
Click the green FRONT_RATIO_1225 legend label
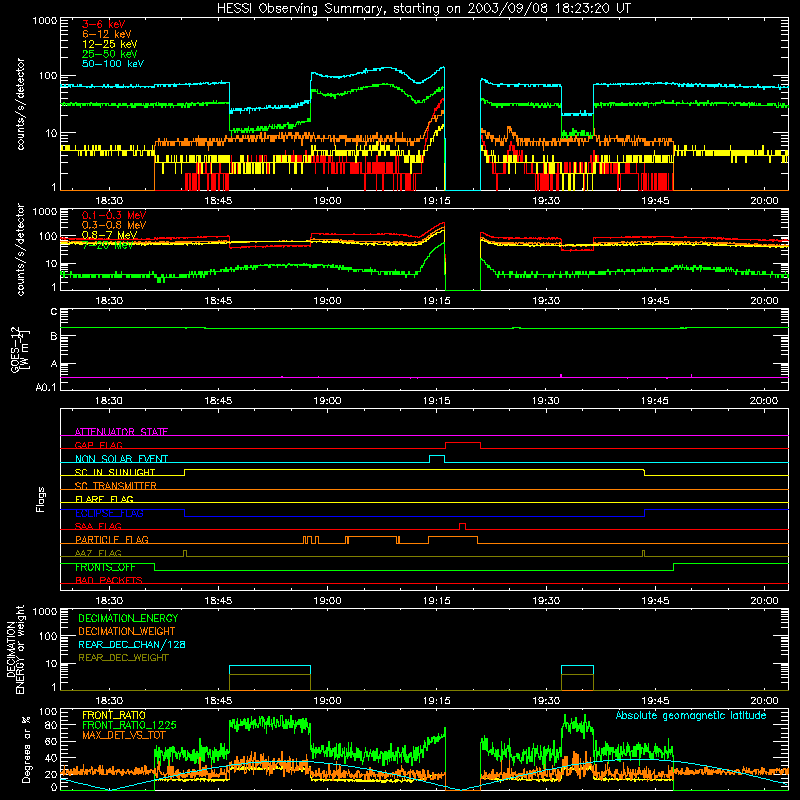(129, 725)
